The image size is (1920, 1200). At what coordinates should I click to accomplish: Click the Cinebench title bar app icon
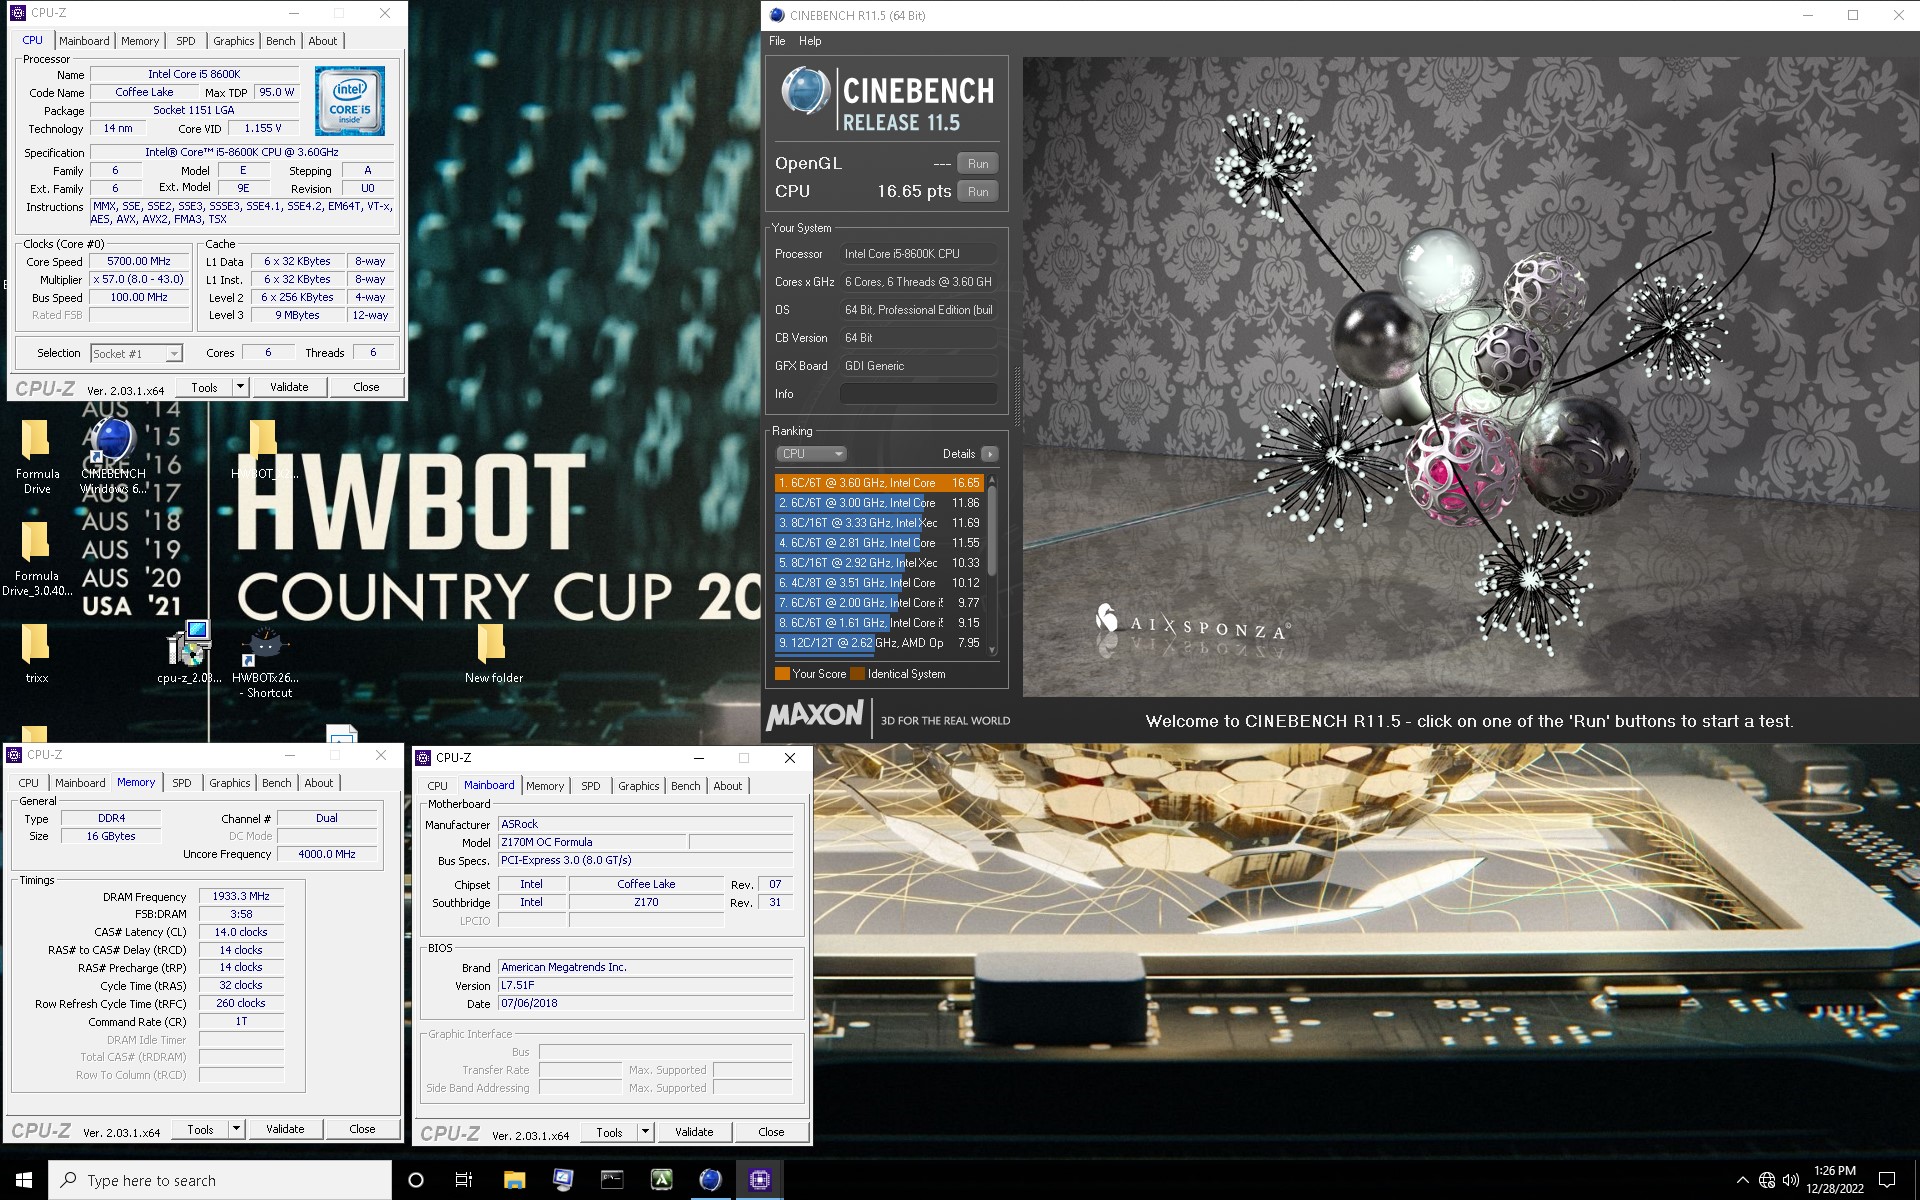click(x=777, y=15)
